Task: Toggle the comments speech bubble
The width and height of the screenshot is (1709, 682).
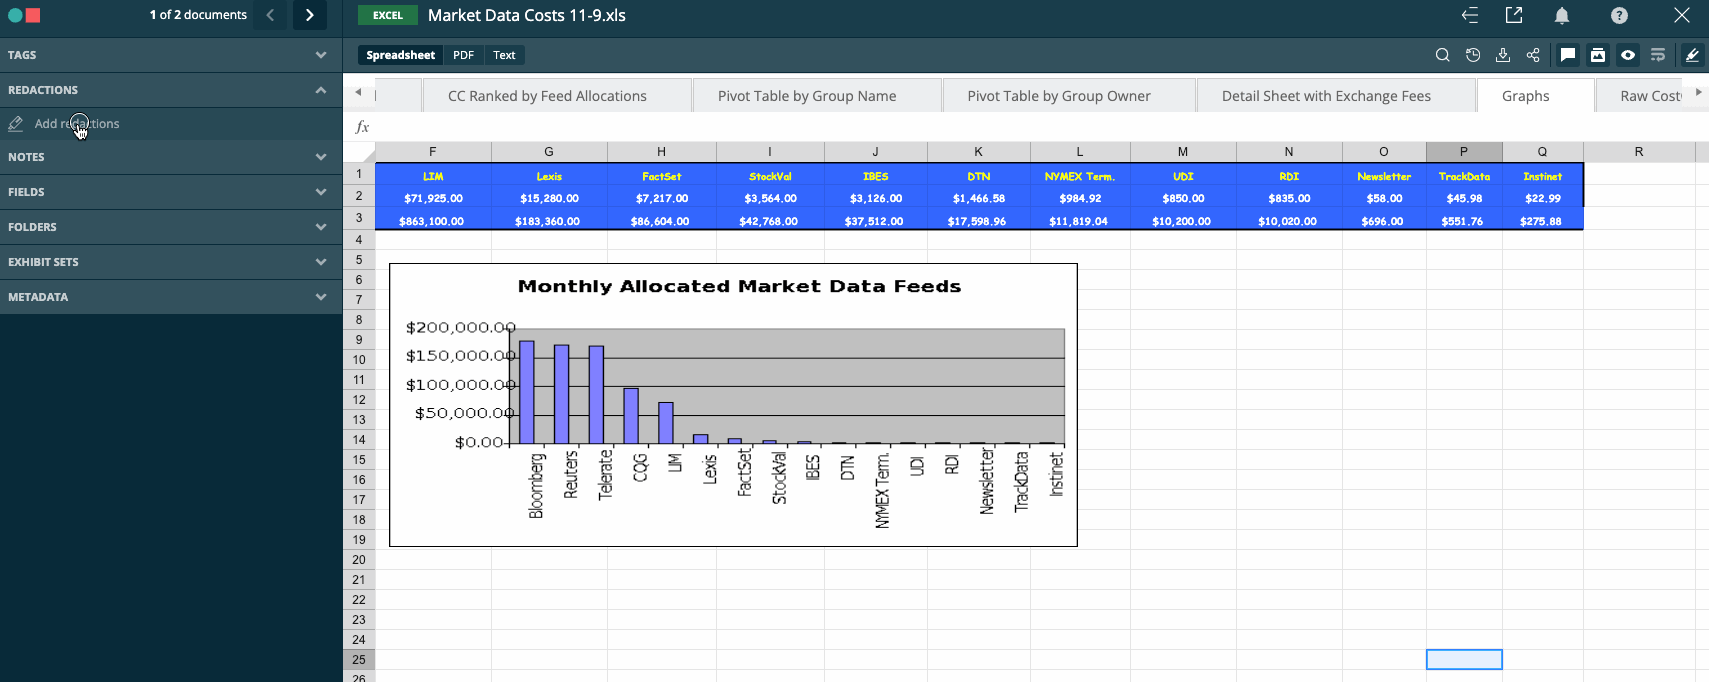Action: [x=1568, y=55]
